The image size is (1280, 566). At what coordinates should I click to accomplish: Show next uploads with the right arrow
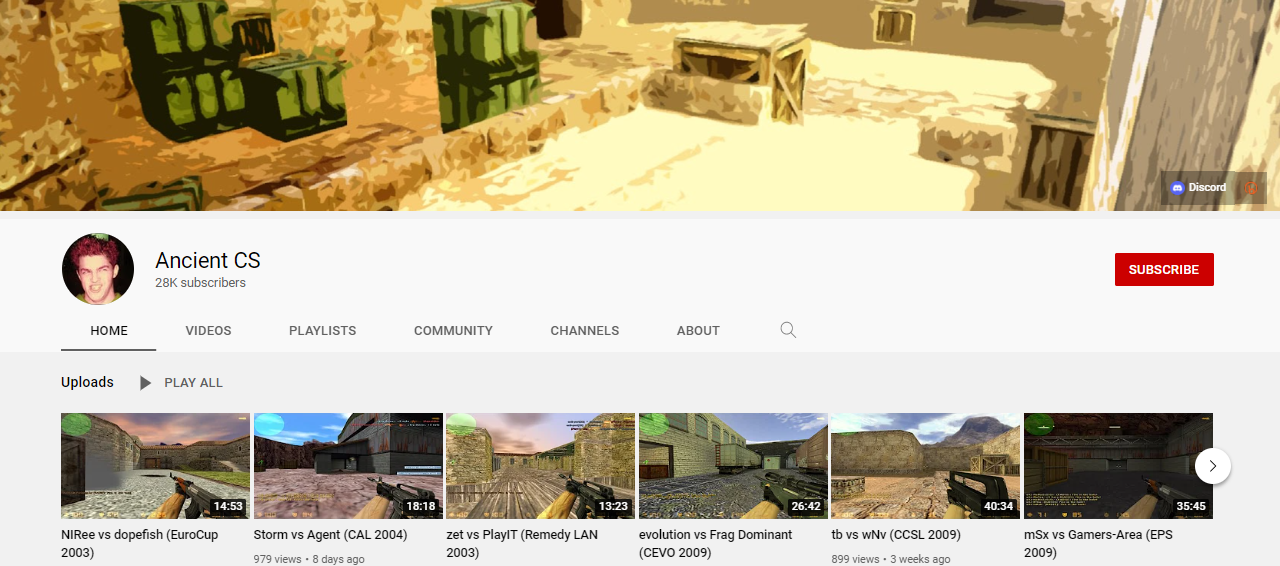coord(1213,465)
